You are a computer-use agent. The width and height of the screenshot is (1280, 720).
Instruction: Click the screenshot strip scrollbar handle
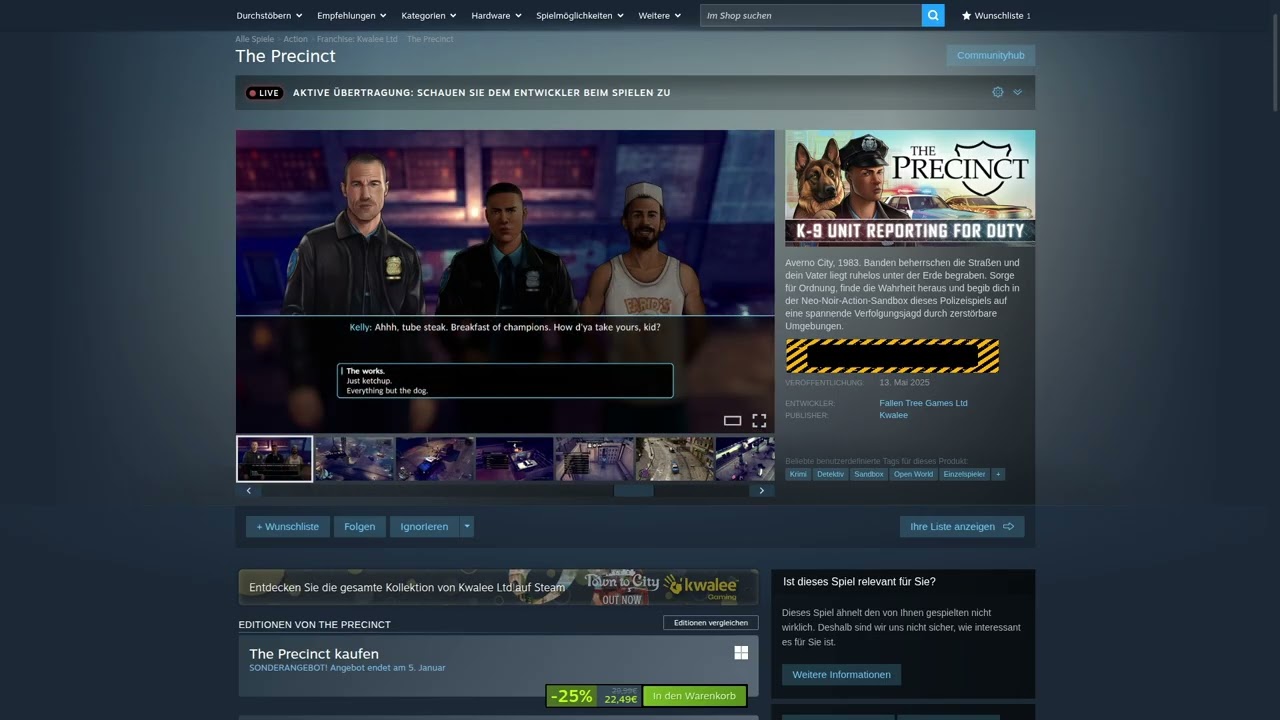tap(633, 491)
